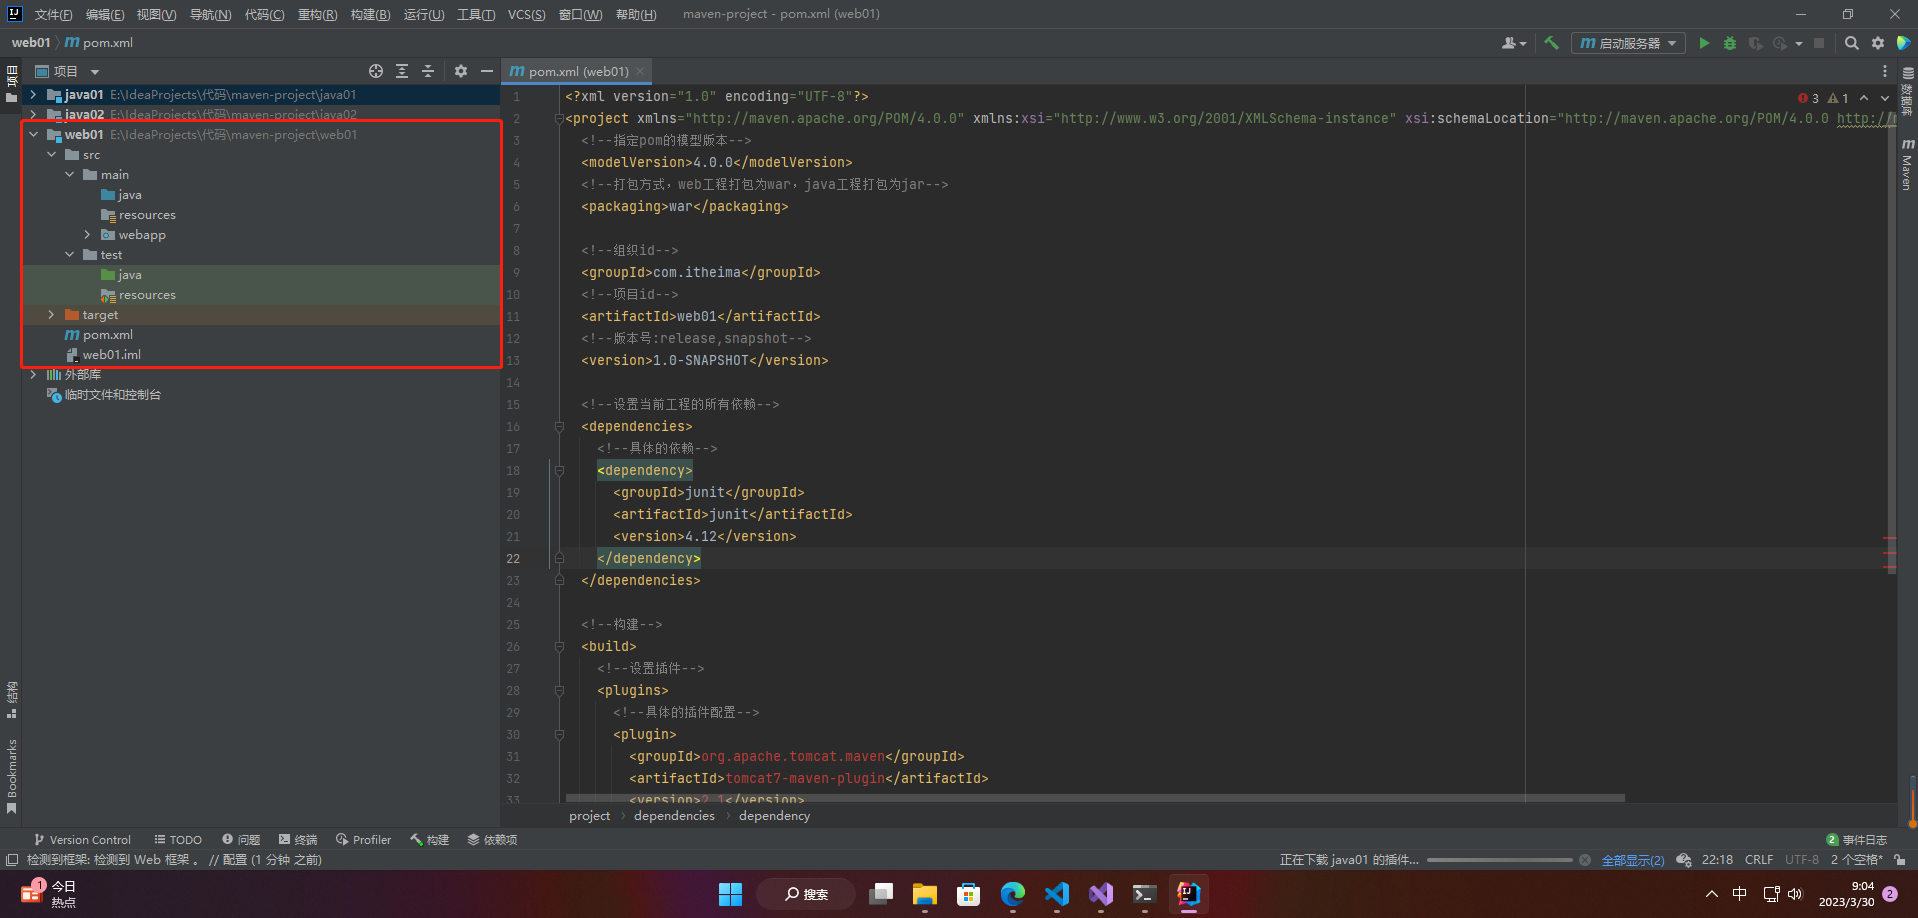
Task: Fold the build tag in the gutter
Action: coord(559,647)
